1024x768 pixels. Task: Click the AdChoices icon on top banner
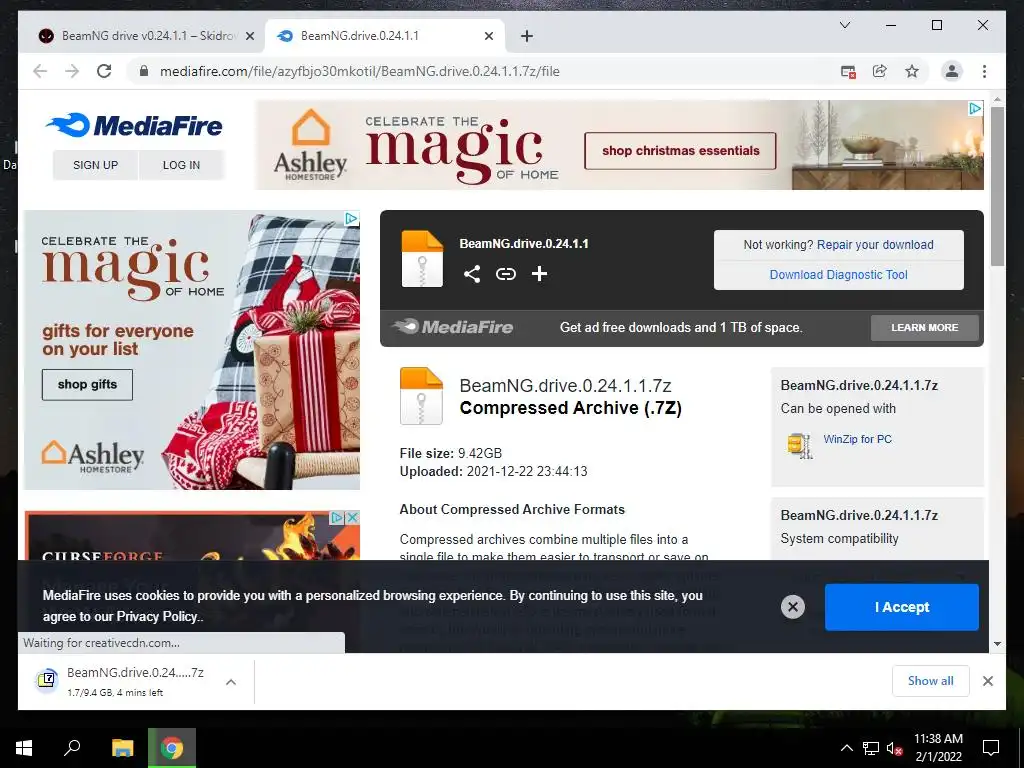click(x=975, y=108)
